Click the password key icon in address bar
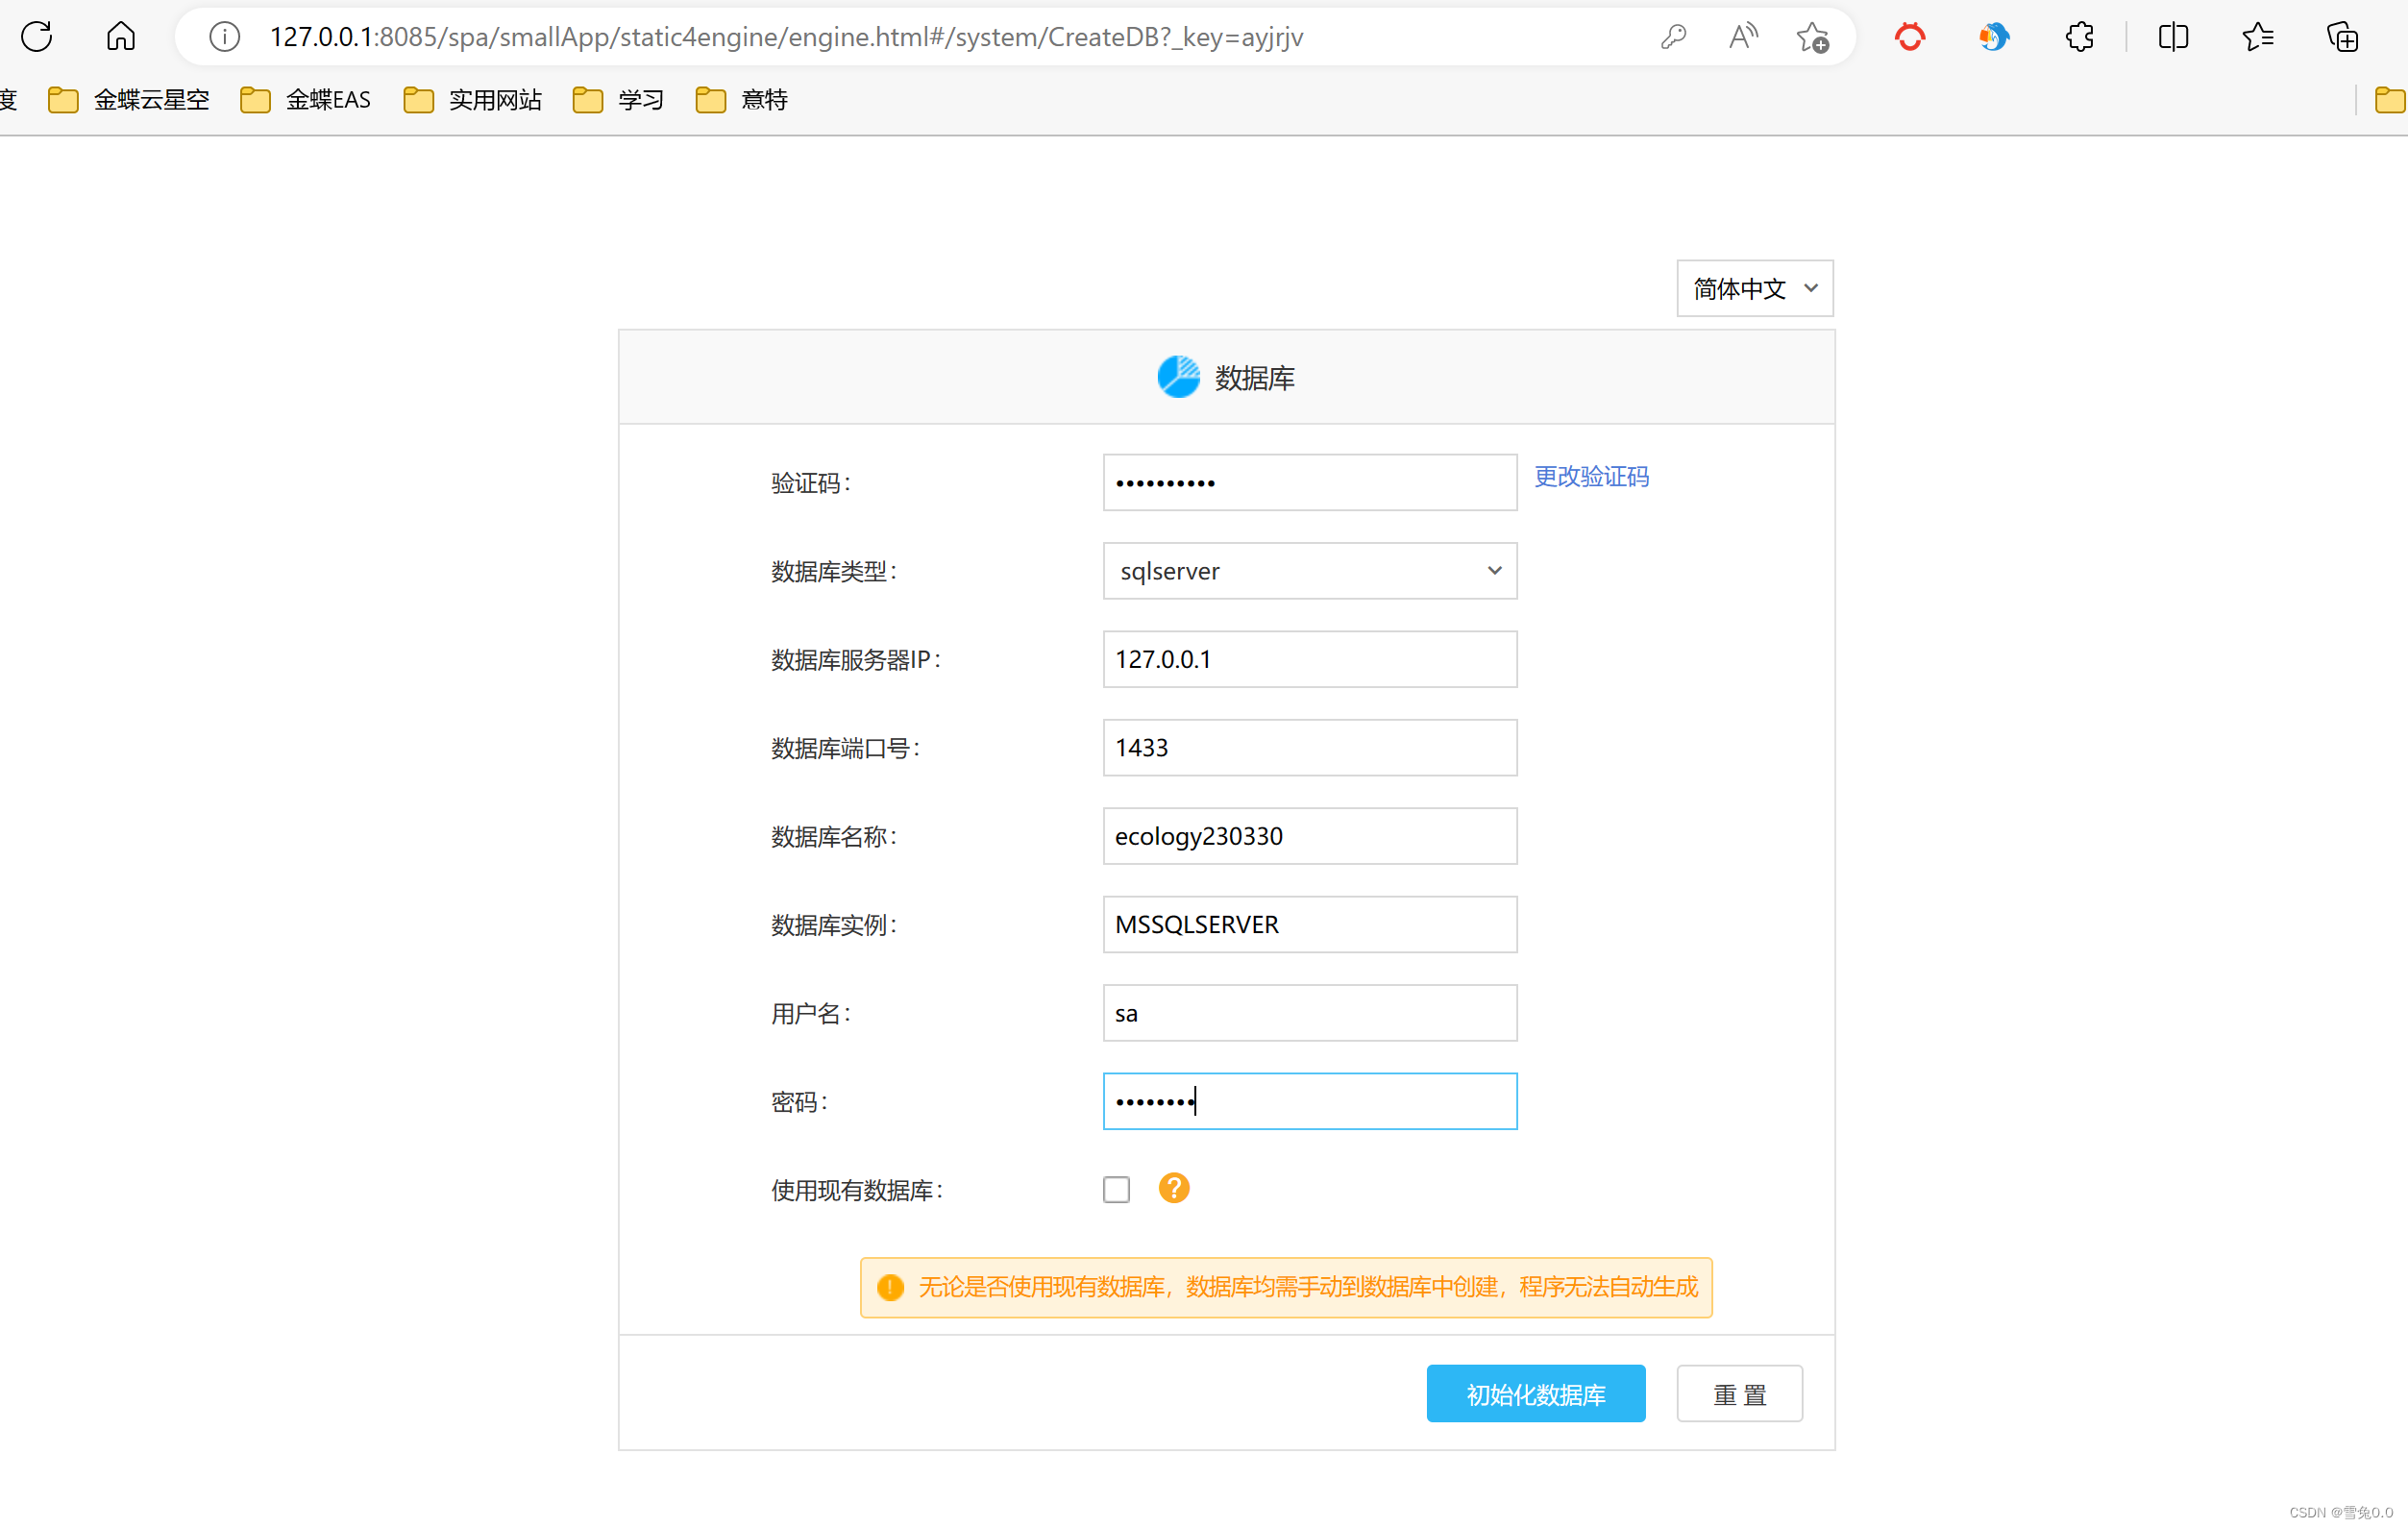 [1673, 37]
